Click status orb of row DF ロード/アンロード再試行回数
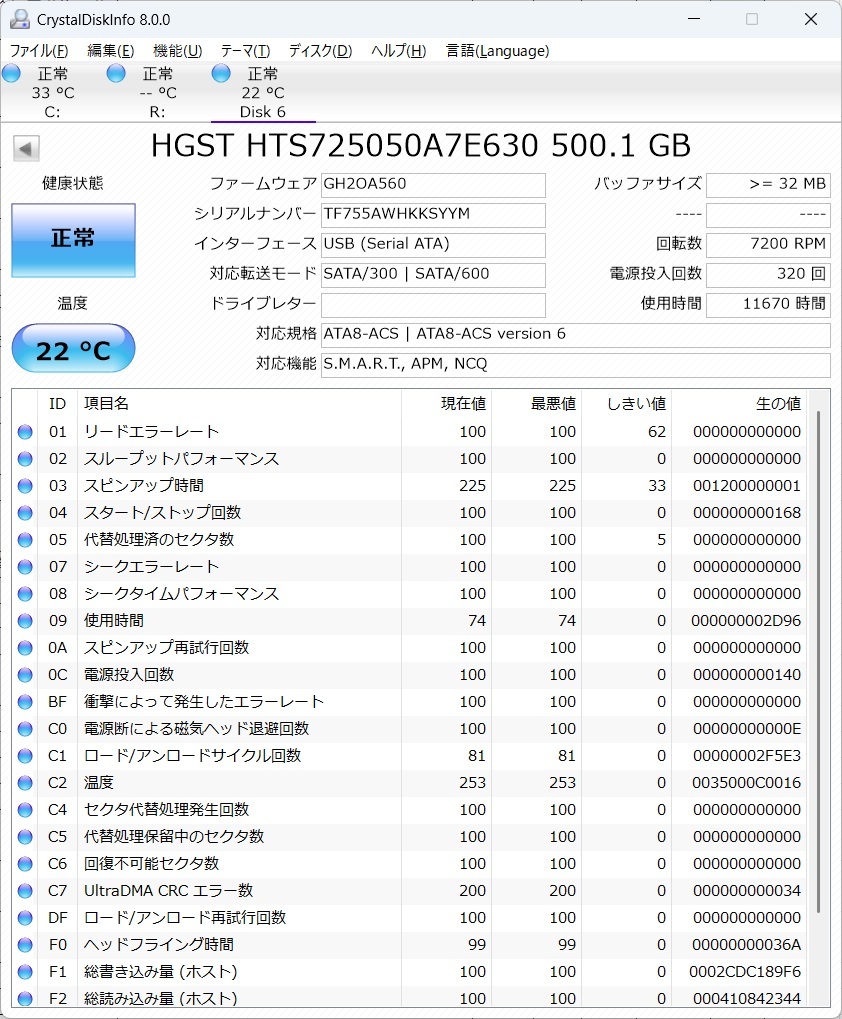This screenshot has width=842, height=1019. click(x=25, y=918)
